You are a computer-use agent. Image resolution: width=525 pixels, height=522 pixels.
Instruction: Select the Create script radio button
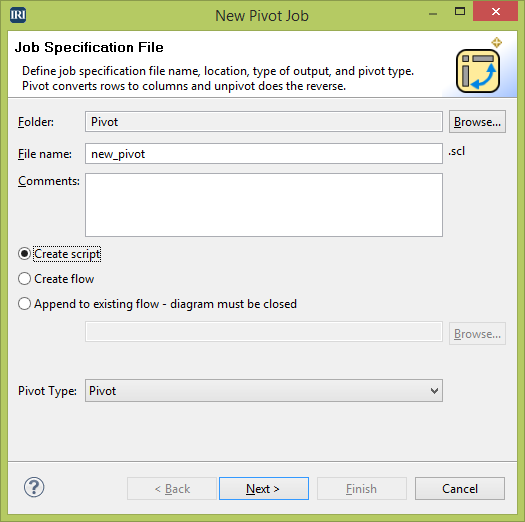click(24, 254)
